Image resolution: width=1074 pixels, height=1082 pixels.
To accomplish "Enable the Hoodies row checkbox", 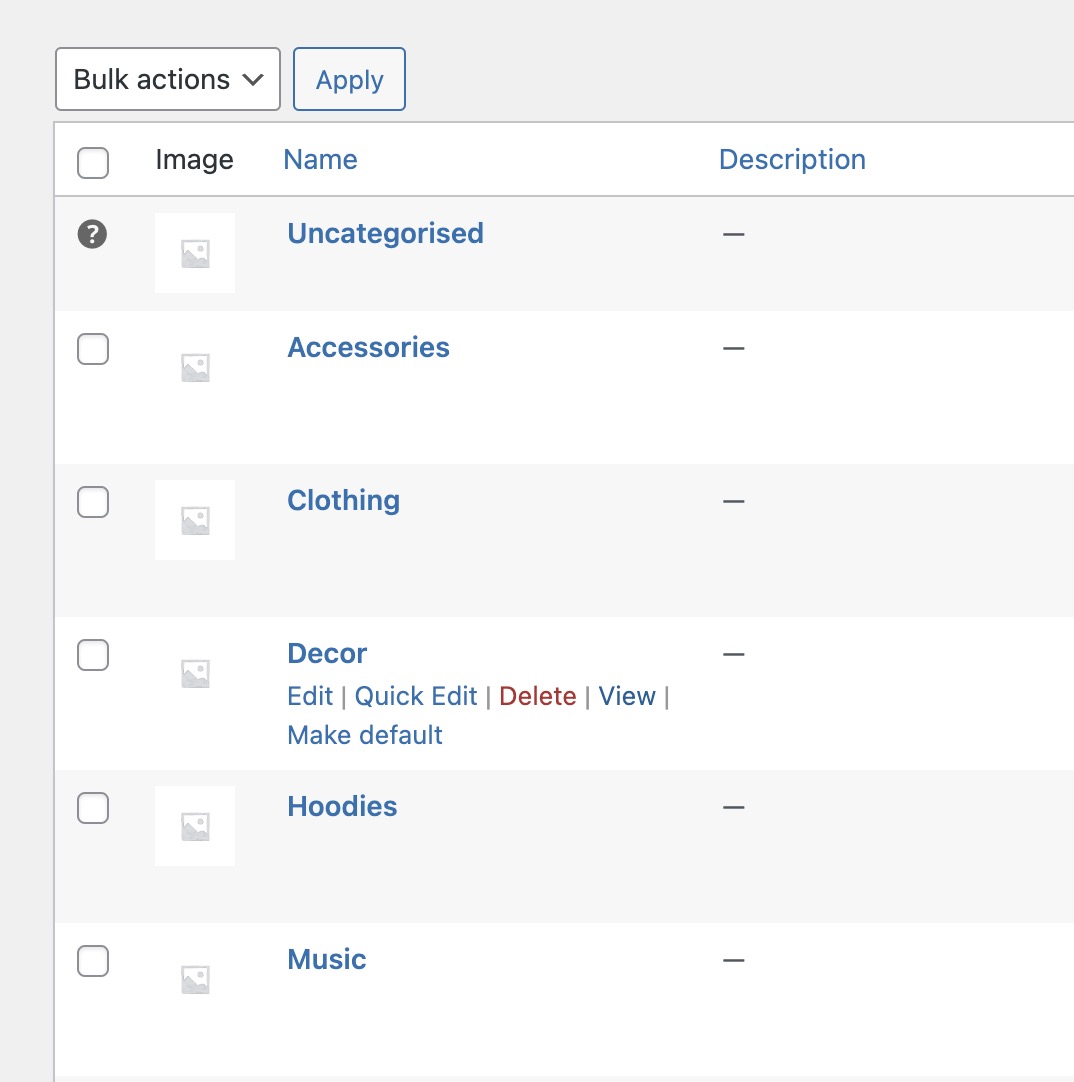I will pyautogui.click(x=93, y=808).
